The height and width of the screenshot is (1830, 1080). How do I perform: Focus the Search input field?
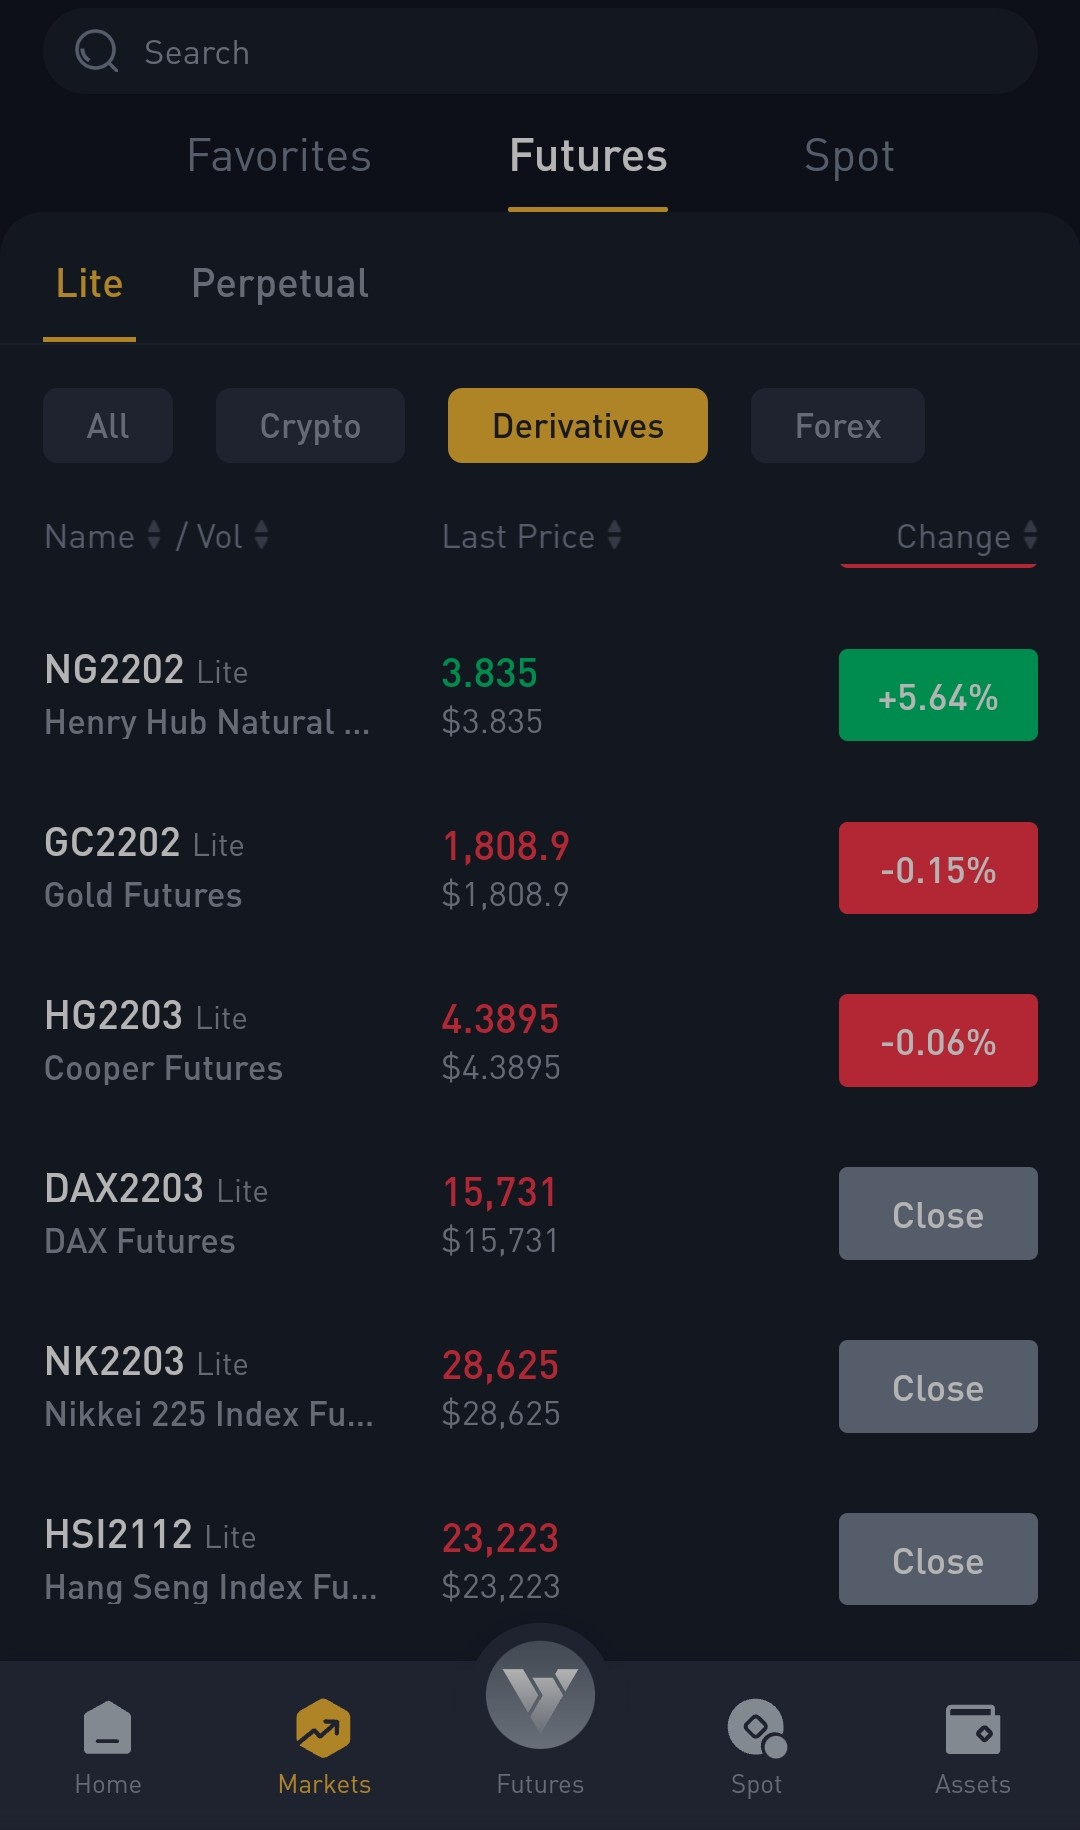[540, 51]
